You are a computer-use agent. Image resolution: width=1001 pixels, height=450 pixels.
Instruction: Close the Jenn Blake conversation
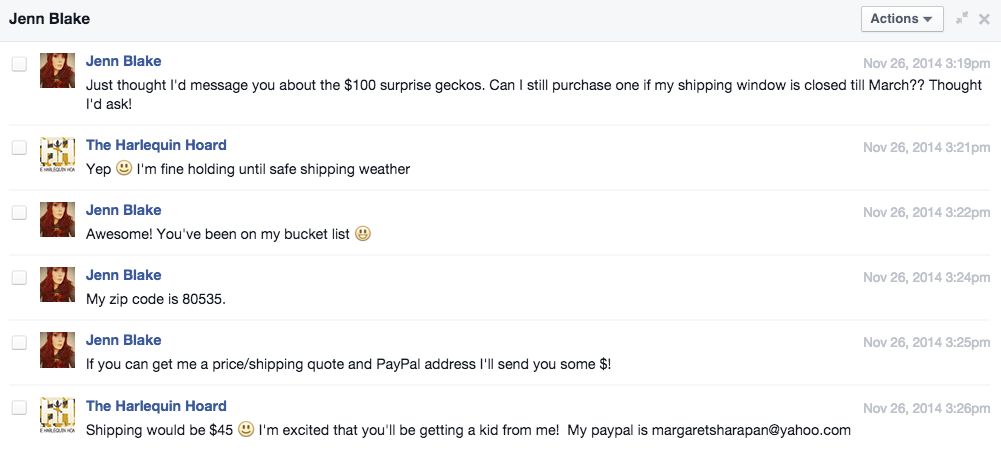tap(984, 19)
